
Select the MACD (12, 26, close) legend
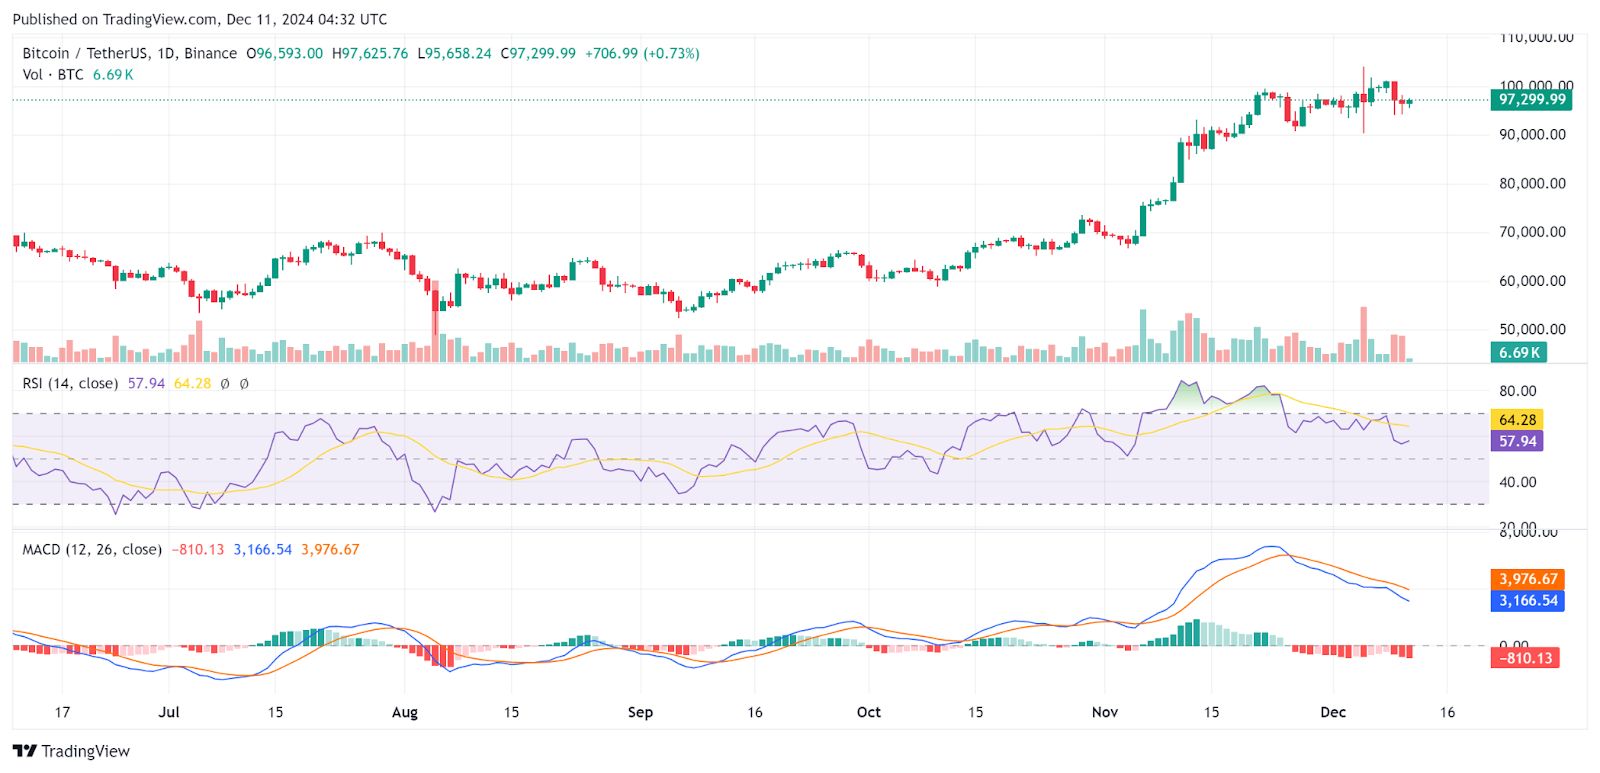pos(92,549)
